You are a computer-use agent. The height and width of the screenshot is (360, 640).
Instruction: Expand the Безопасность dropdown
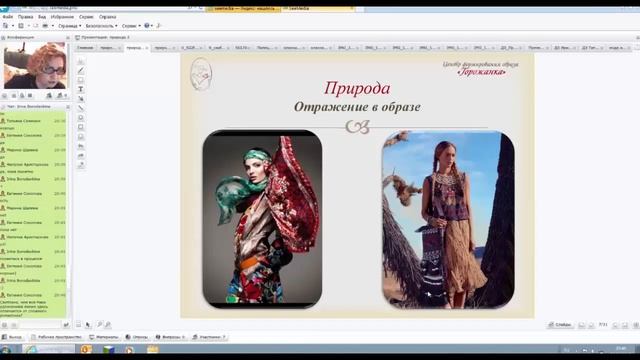click(101, 26)
